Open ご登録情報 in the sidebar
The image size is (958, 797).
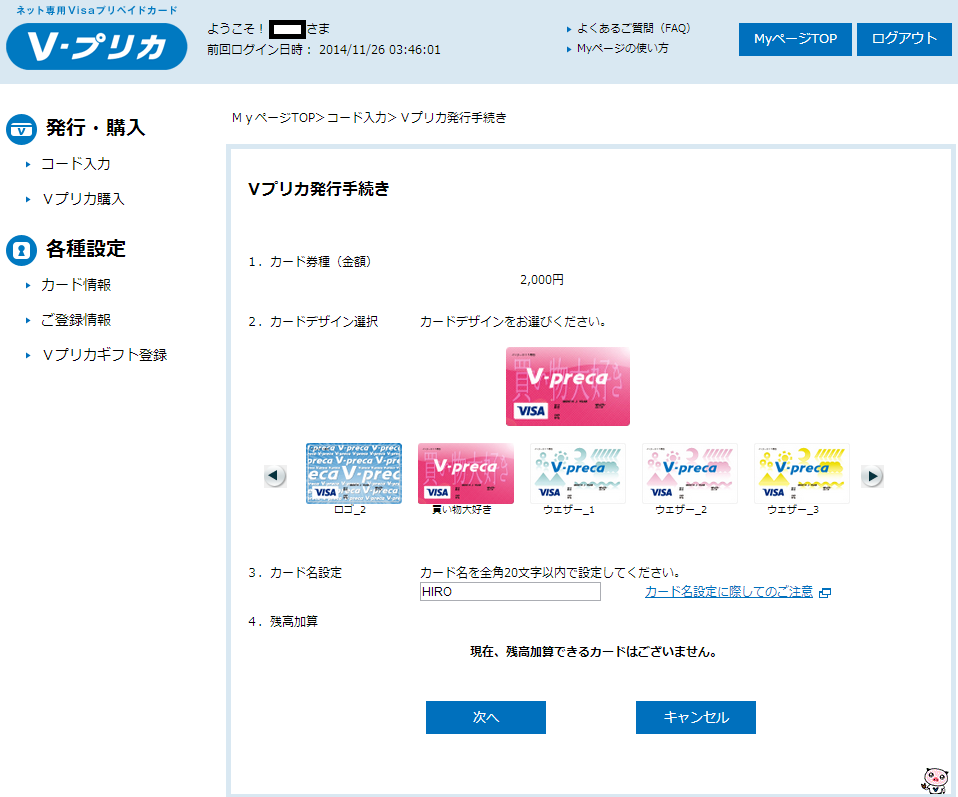tap(76, 320)
